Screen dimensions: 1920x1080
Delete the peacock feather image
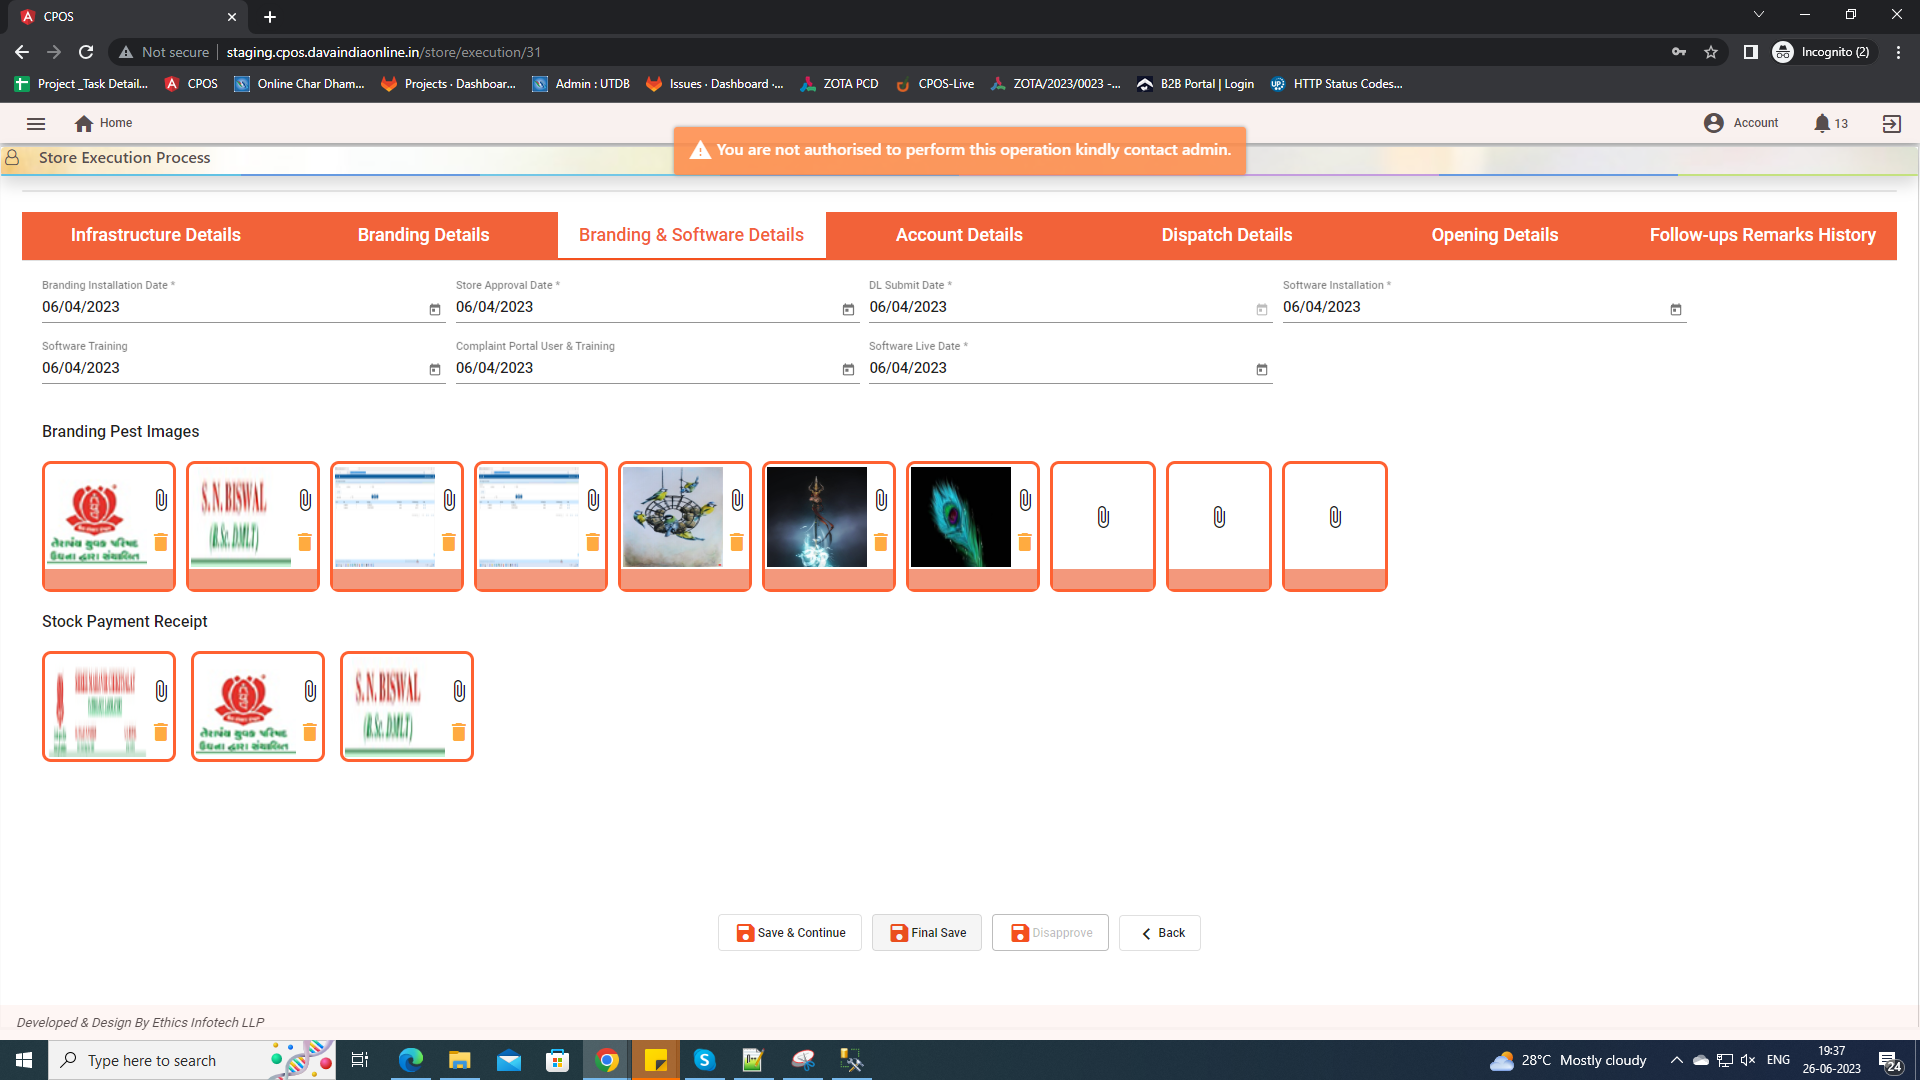(1024, 542)
